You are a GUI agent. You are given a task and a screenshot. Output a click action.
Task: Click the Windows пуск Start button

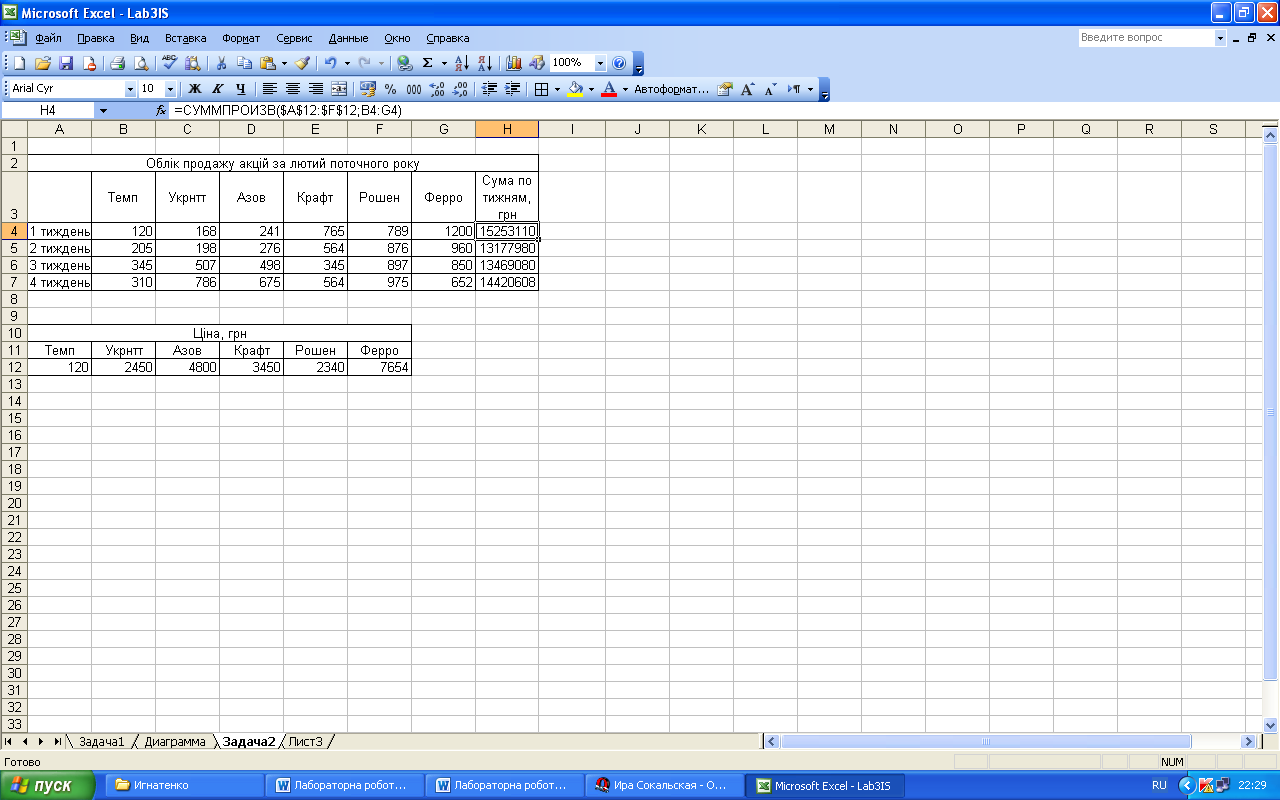(47, 785)
